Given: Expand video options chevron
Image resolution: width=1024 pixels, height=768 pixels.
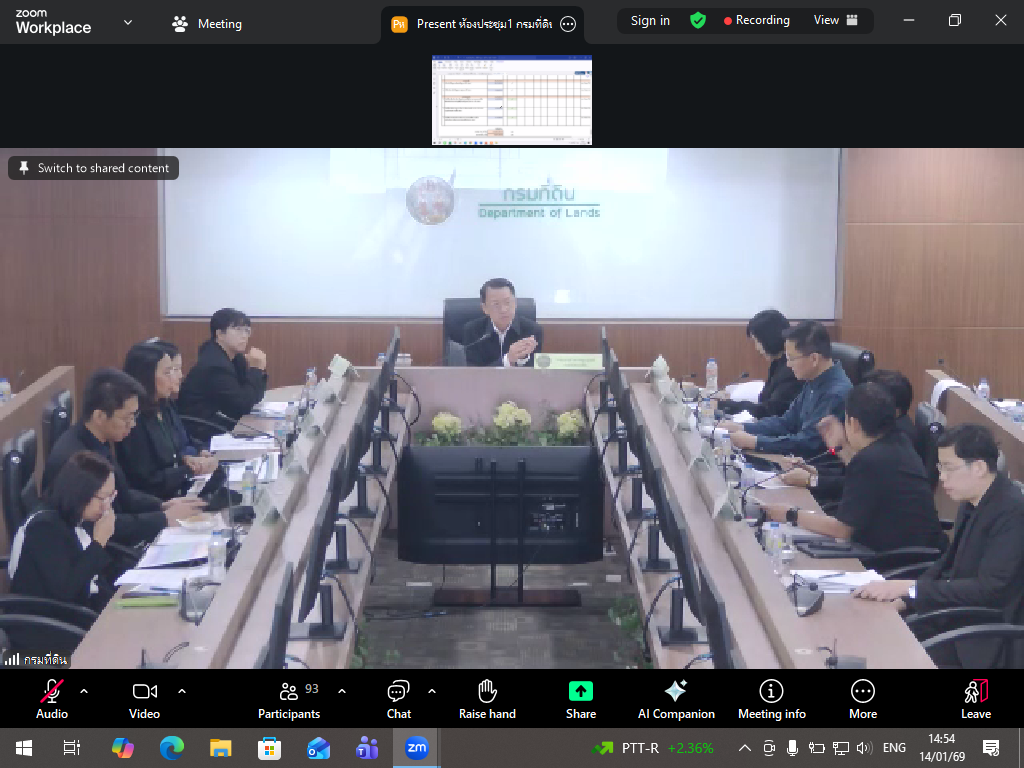Looking at the screenshot, I should pyautogui.click(x=182, y=691).
